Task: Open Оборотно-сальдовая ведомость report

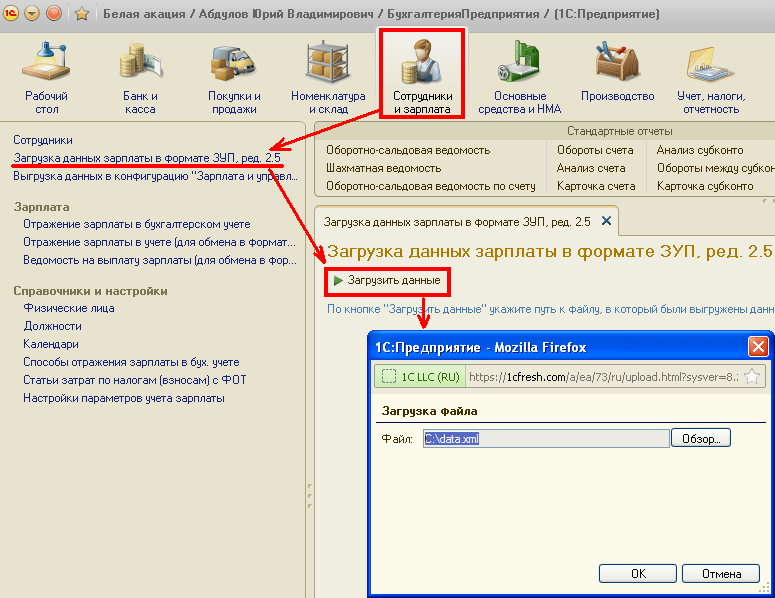Action: (408, 150)
